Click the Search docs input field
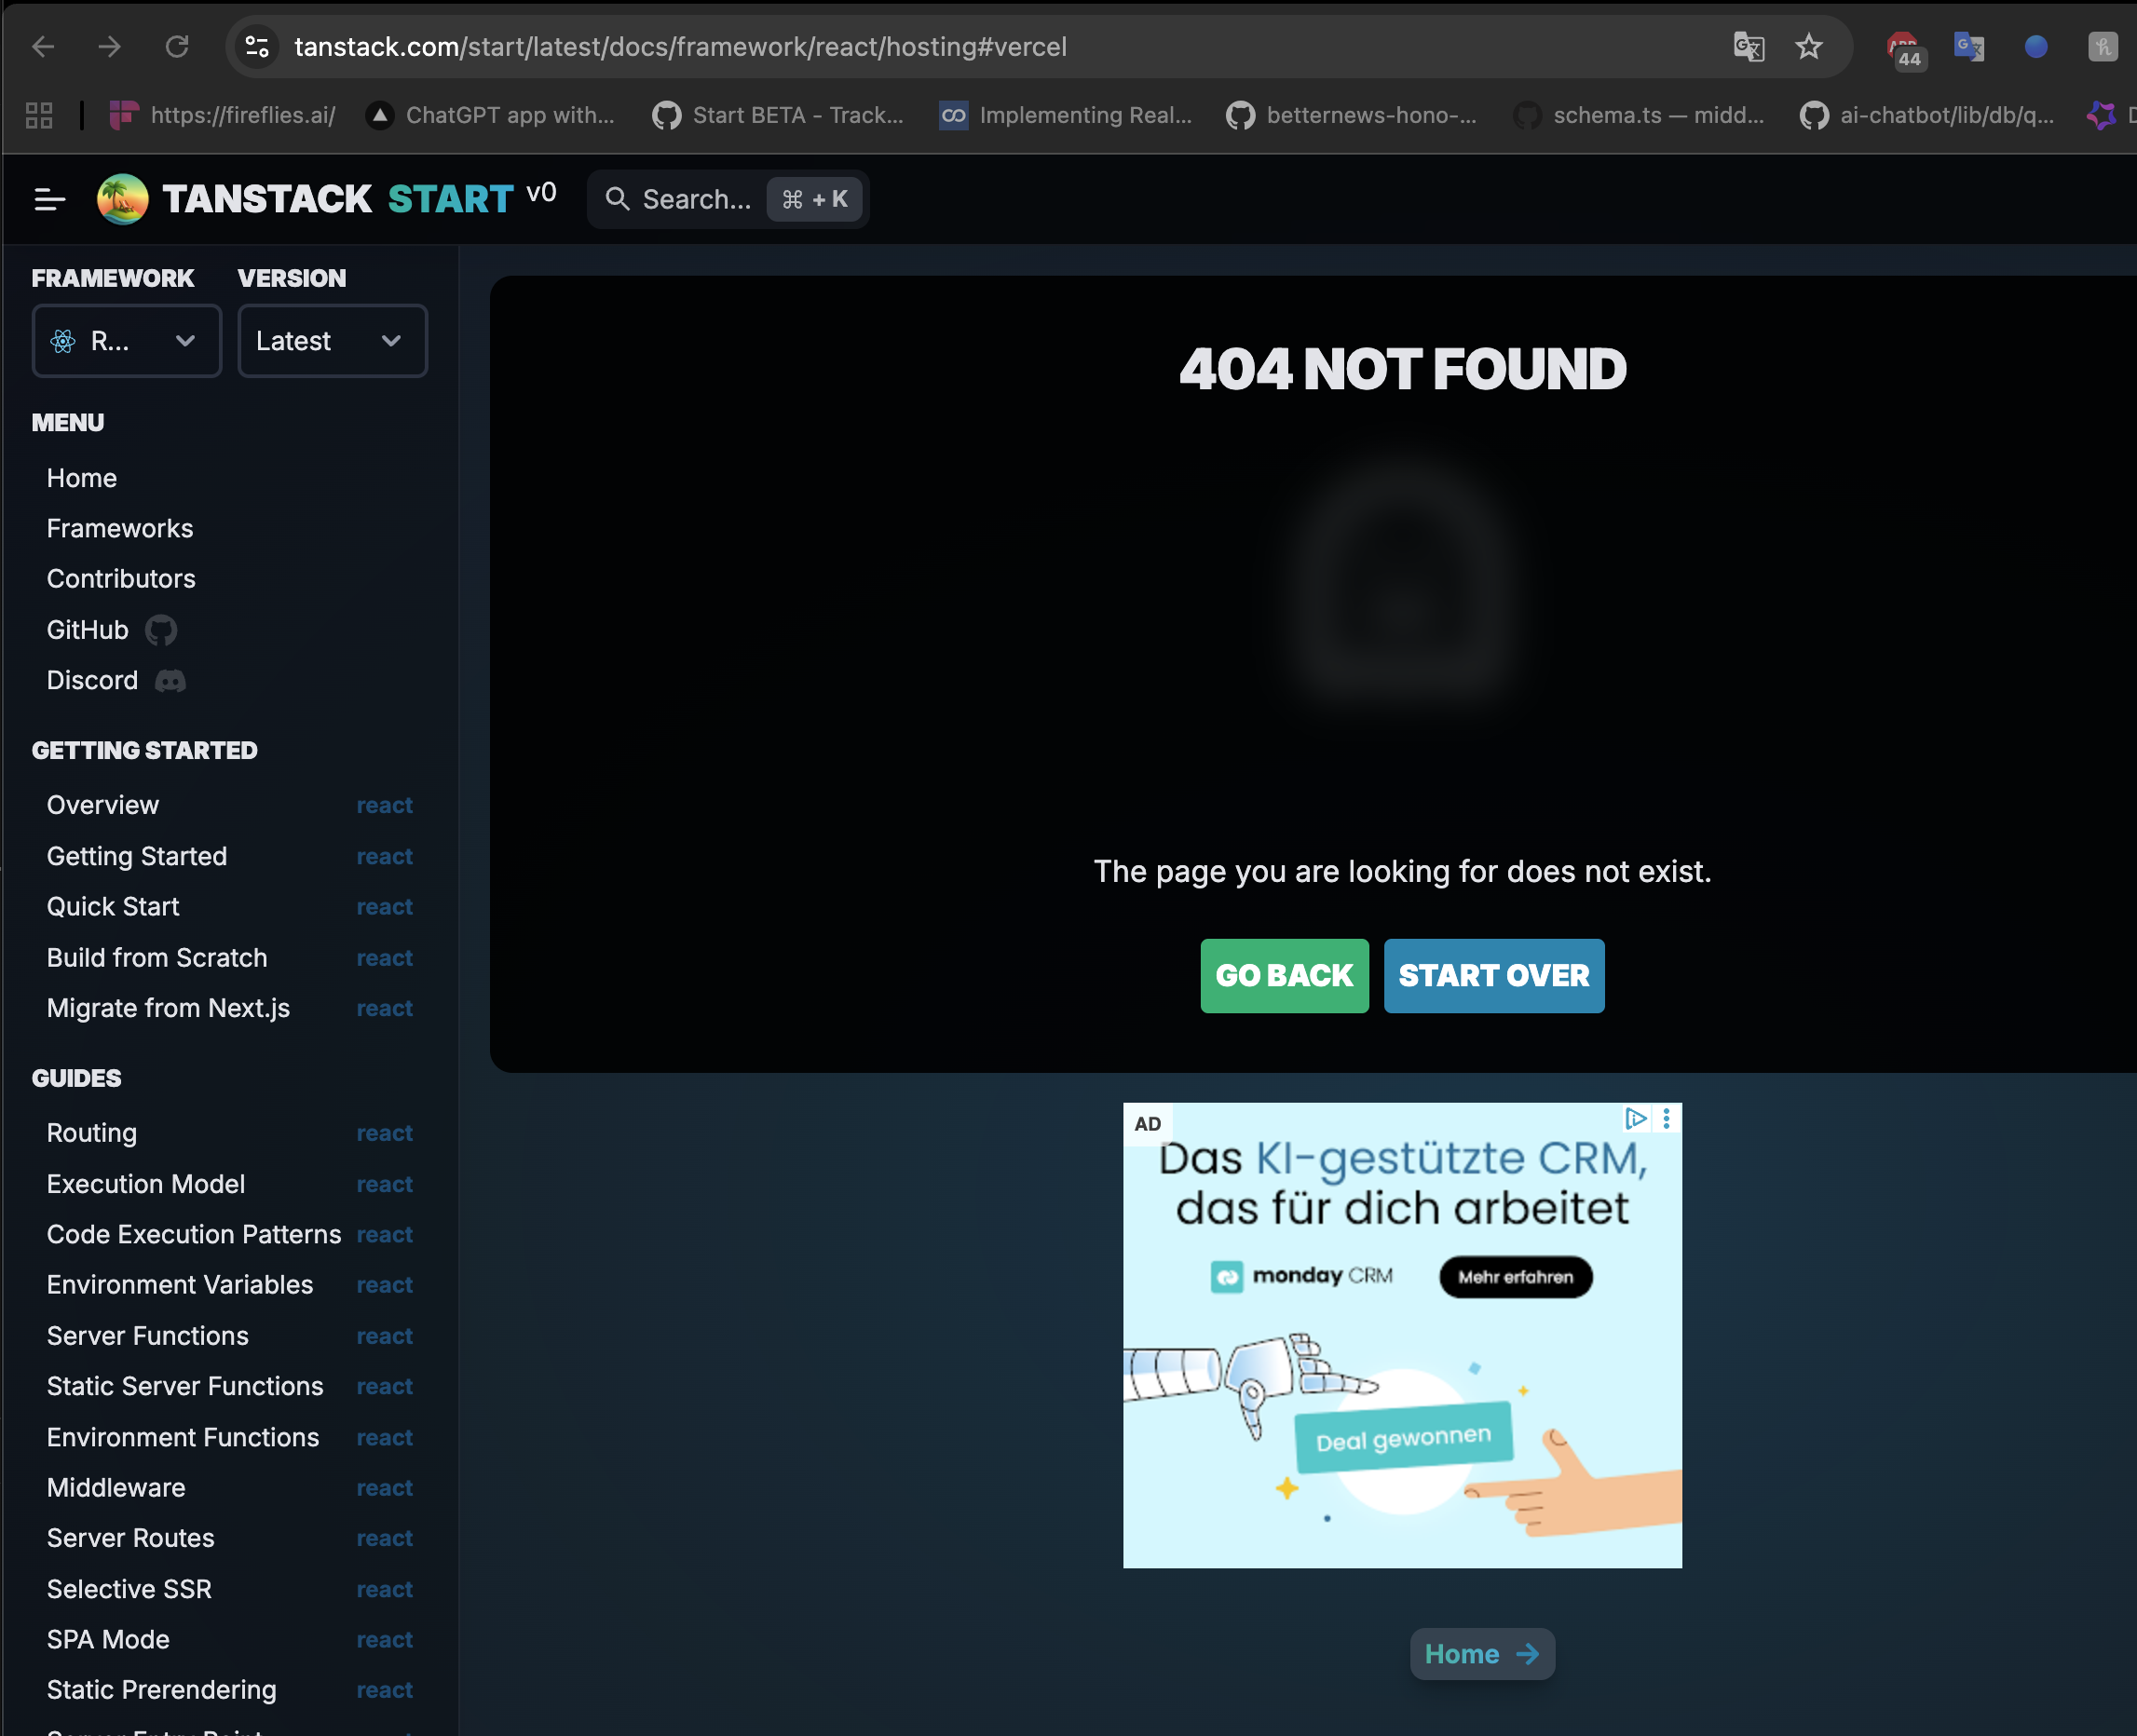Image resolution: width=2137 pixels, height=1736 pixels. [696, 200]
